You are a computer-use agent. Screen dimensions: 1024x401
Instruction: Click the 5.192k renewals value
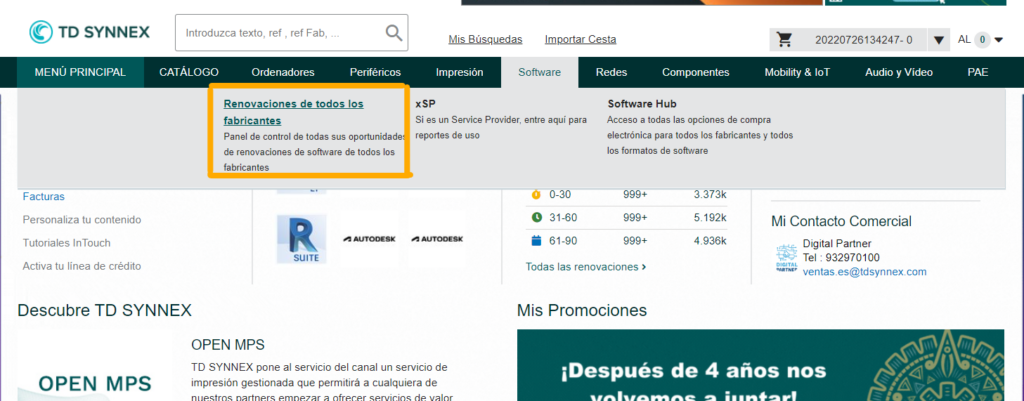point(710,217)
